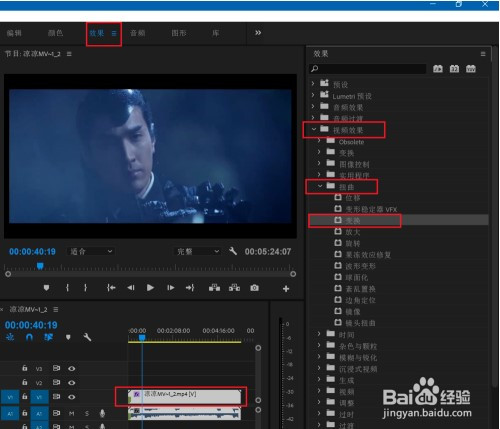Viewport: 500px width, 429px height.
Task: Step forward one frame in the Program monitor
Action: (171, 288)
